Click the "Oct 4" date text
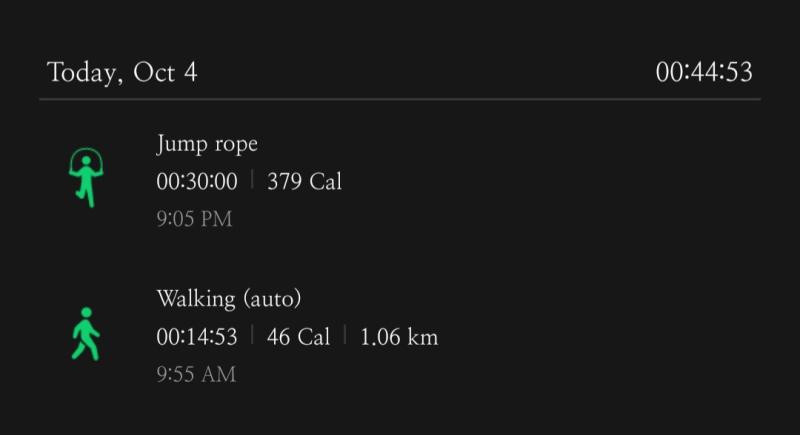The image size is (800, 435). tap(165, 72)
